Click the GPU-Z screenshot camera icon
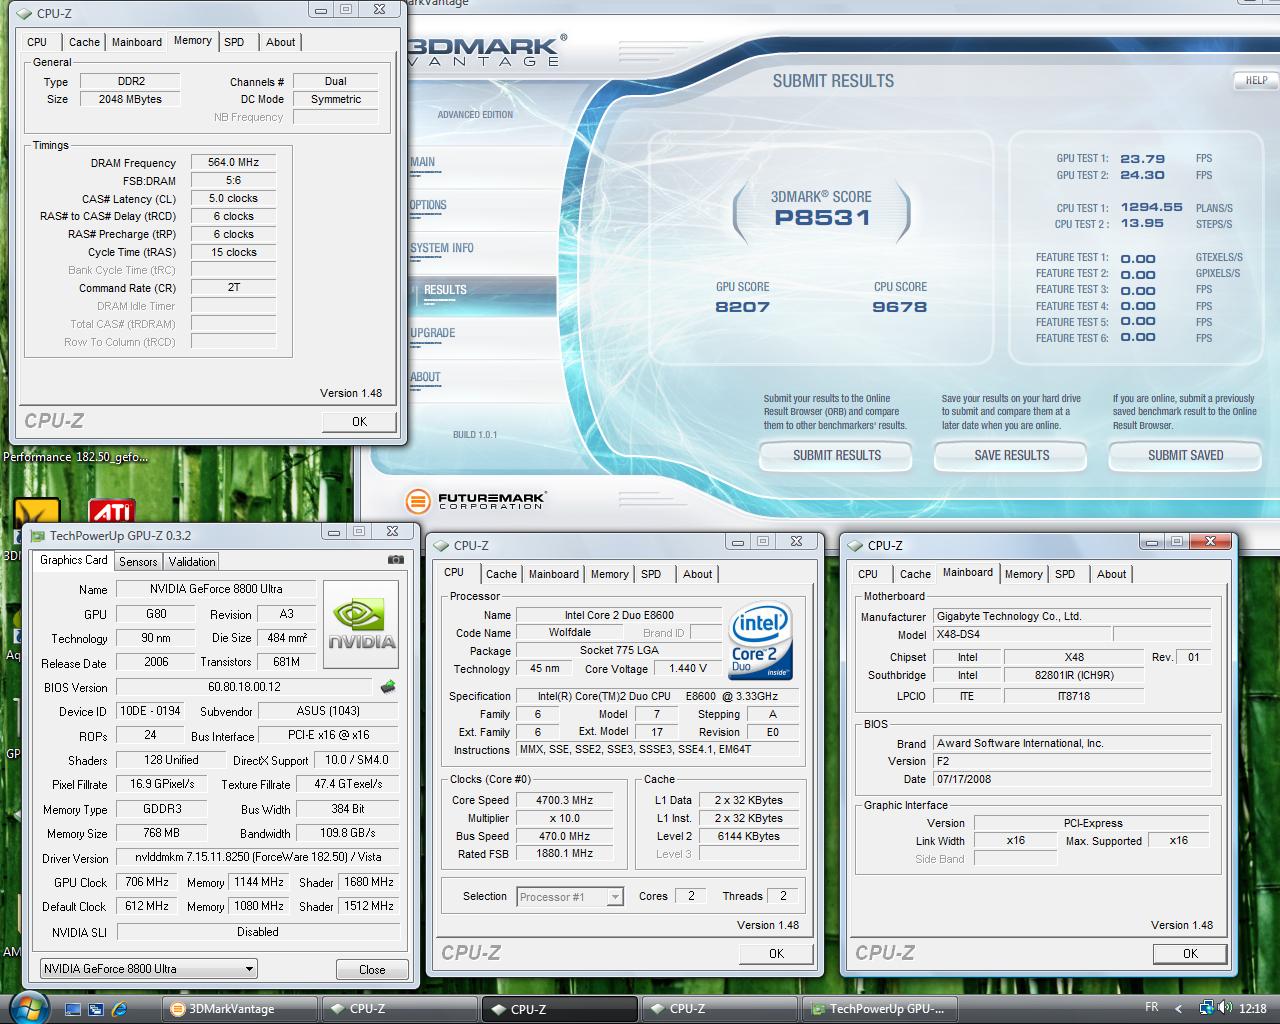 [x=395, y=560]
